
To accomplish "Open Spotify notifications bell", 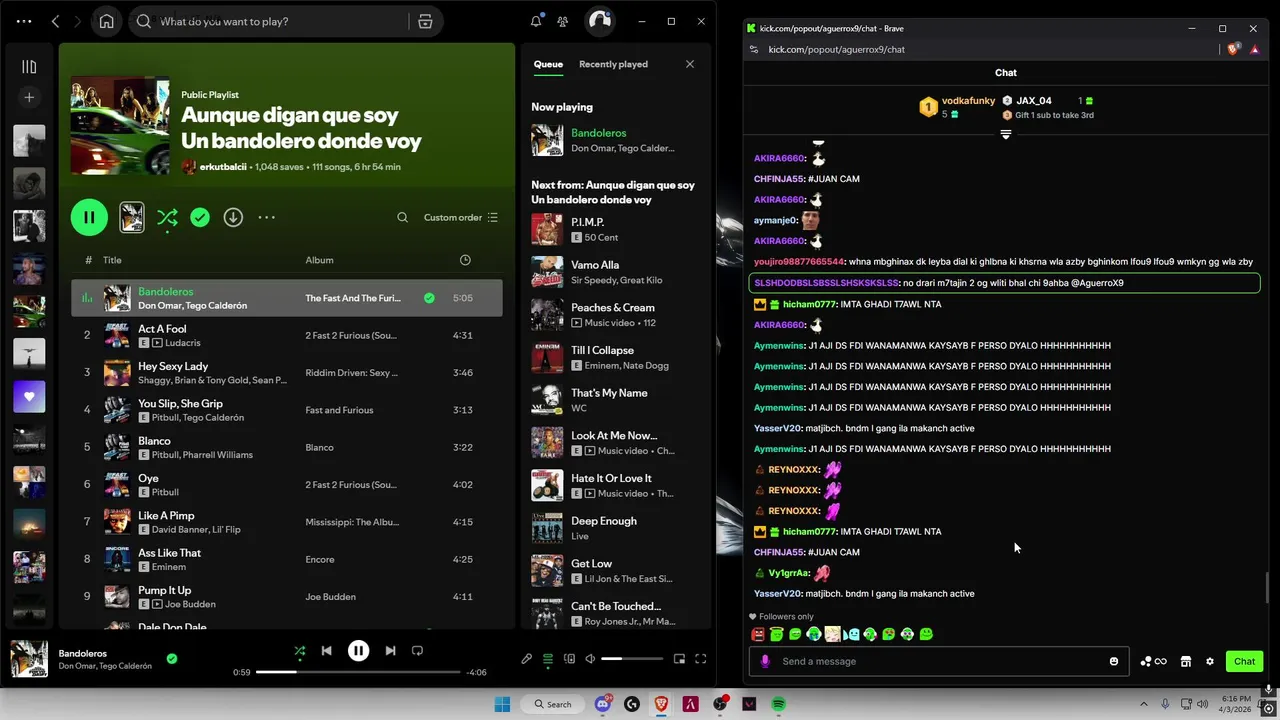I will point(536,21).
